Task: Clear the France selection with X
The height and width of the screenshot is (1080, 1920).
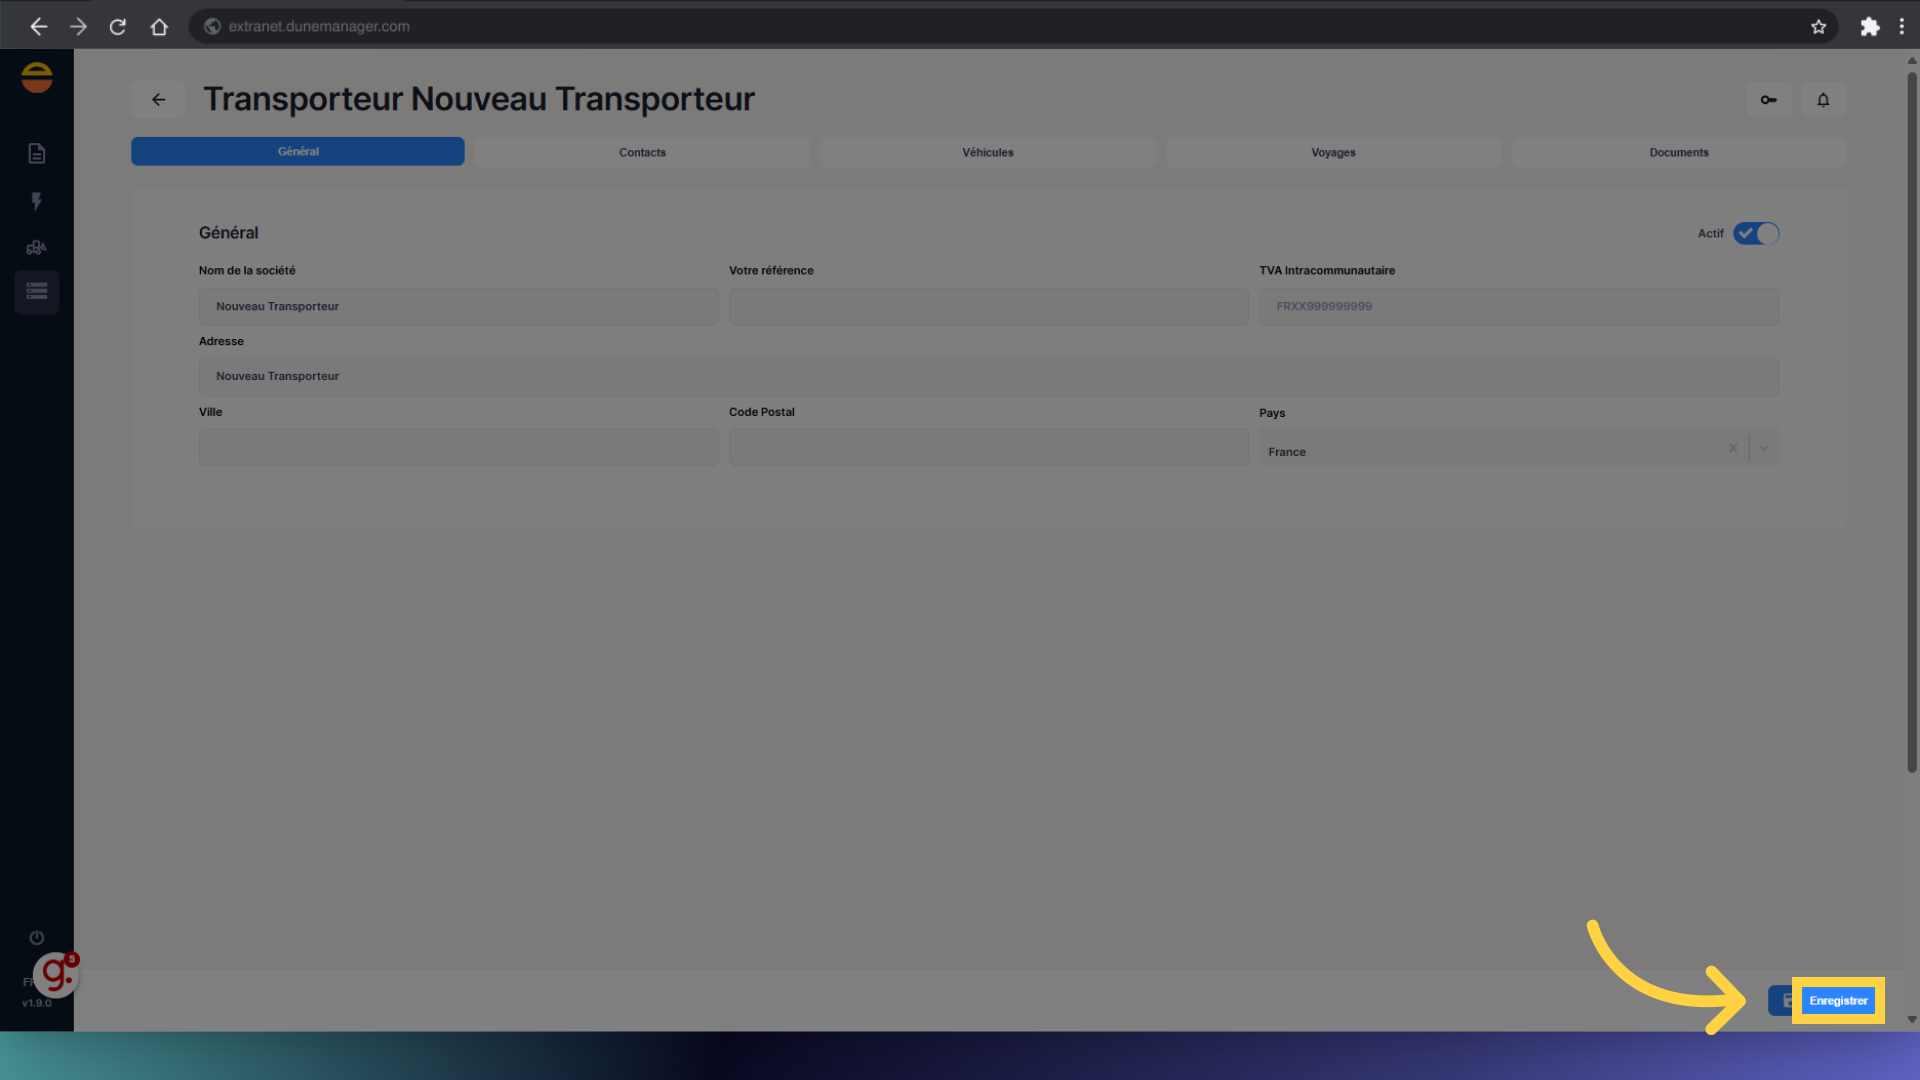Action: click(1733, 448)
